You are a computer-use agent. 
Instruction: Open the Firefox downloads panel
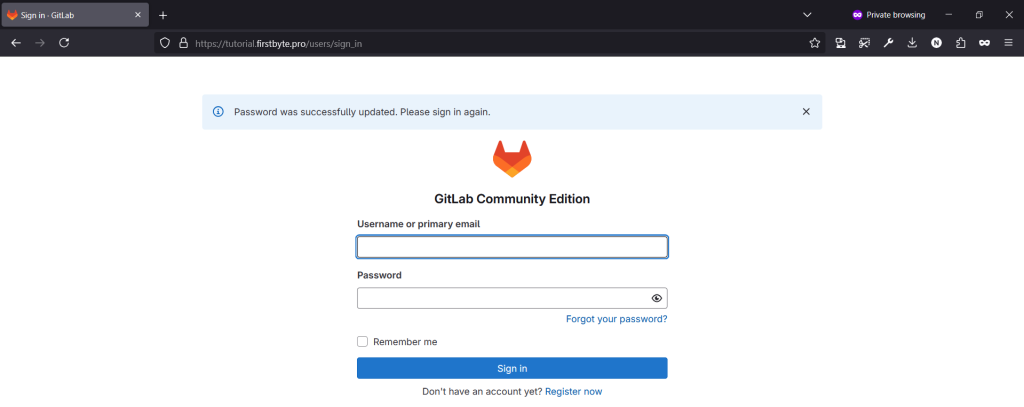[x=912, y=43]
